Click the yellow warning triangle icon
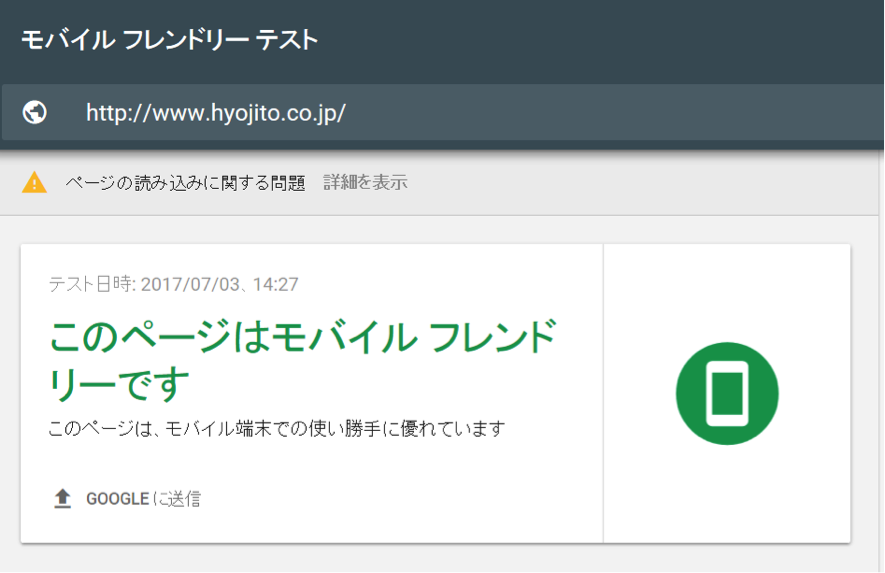Image resolution: width=885 pixels, height=573 pixels. pos(34,182)
